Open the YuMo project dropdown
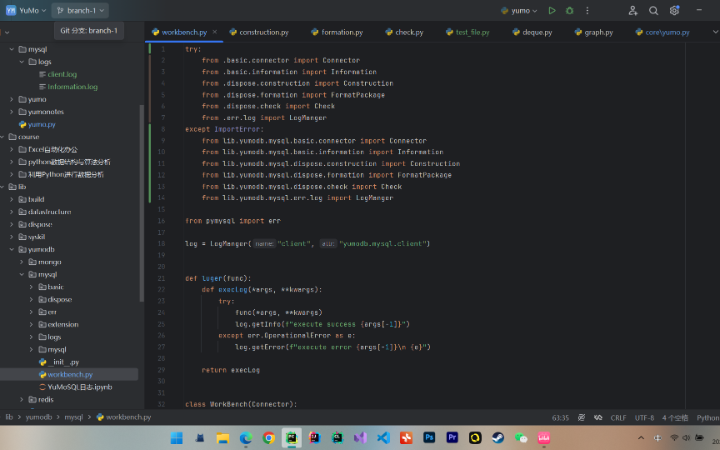This screenshot has width=720, height=450. coord(26,11)
